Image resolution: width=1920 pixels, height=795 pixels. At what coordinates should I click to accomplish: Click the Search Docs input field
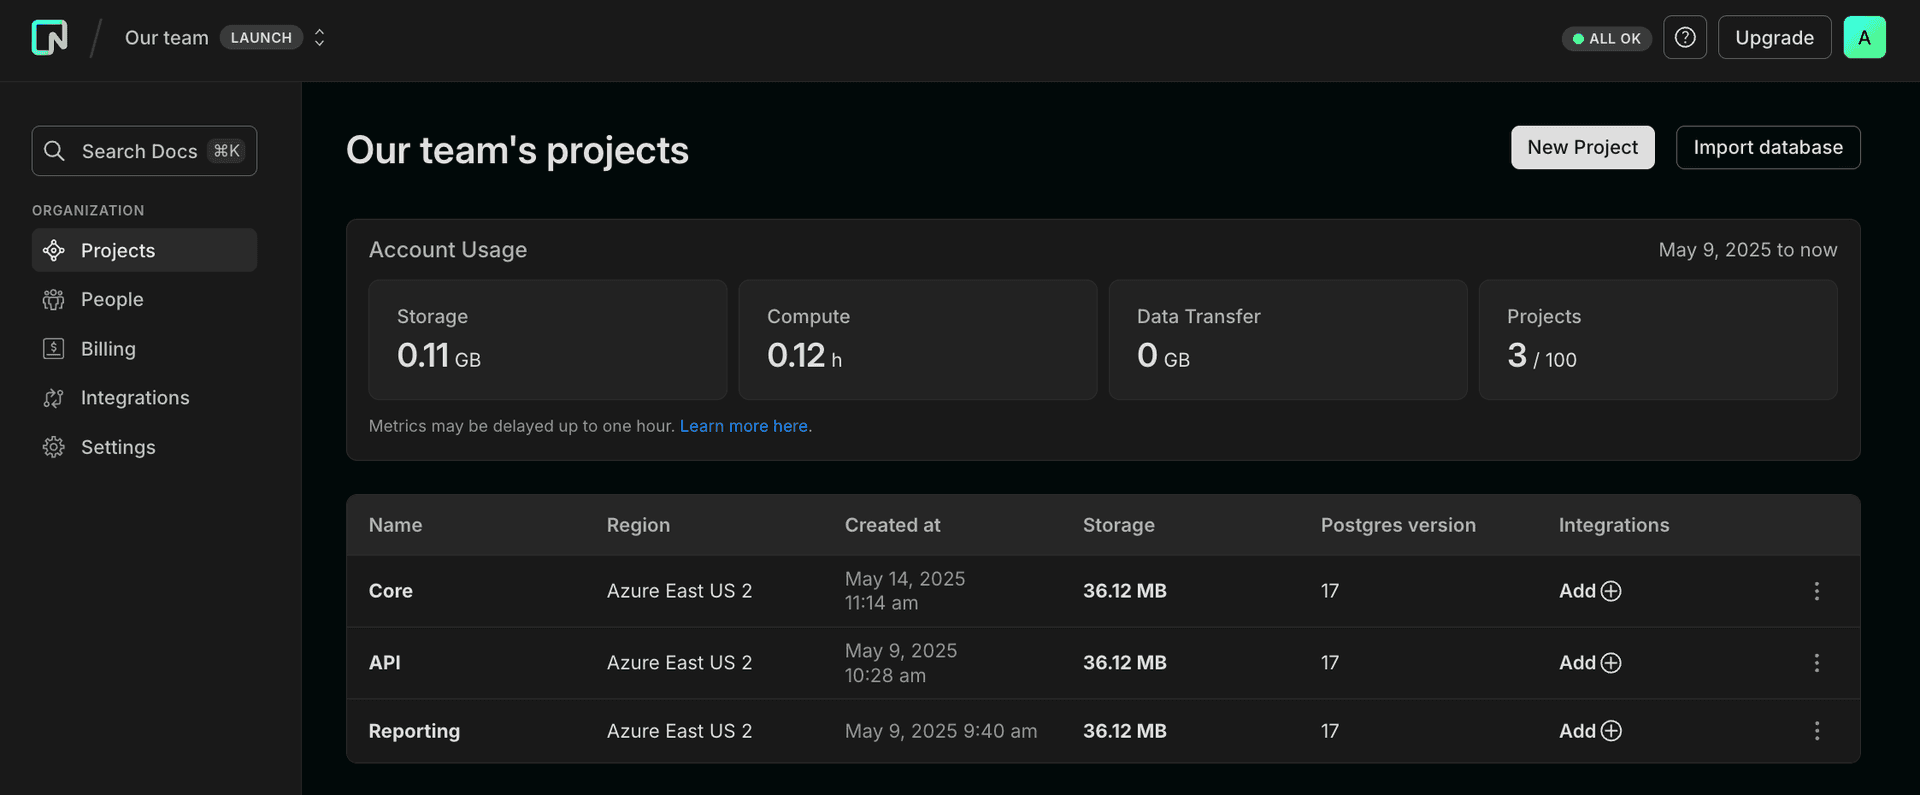[140, 151]
